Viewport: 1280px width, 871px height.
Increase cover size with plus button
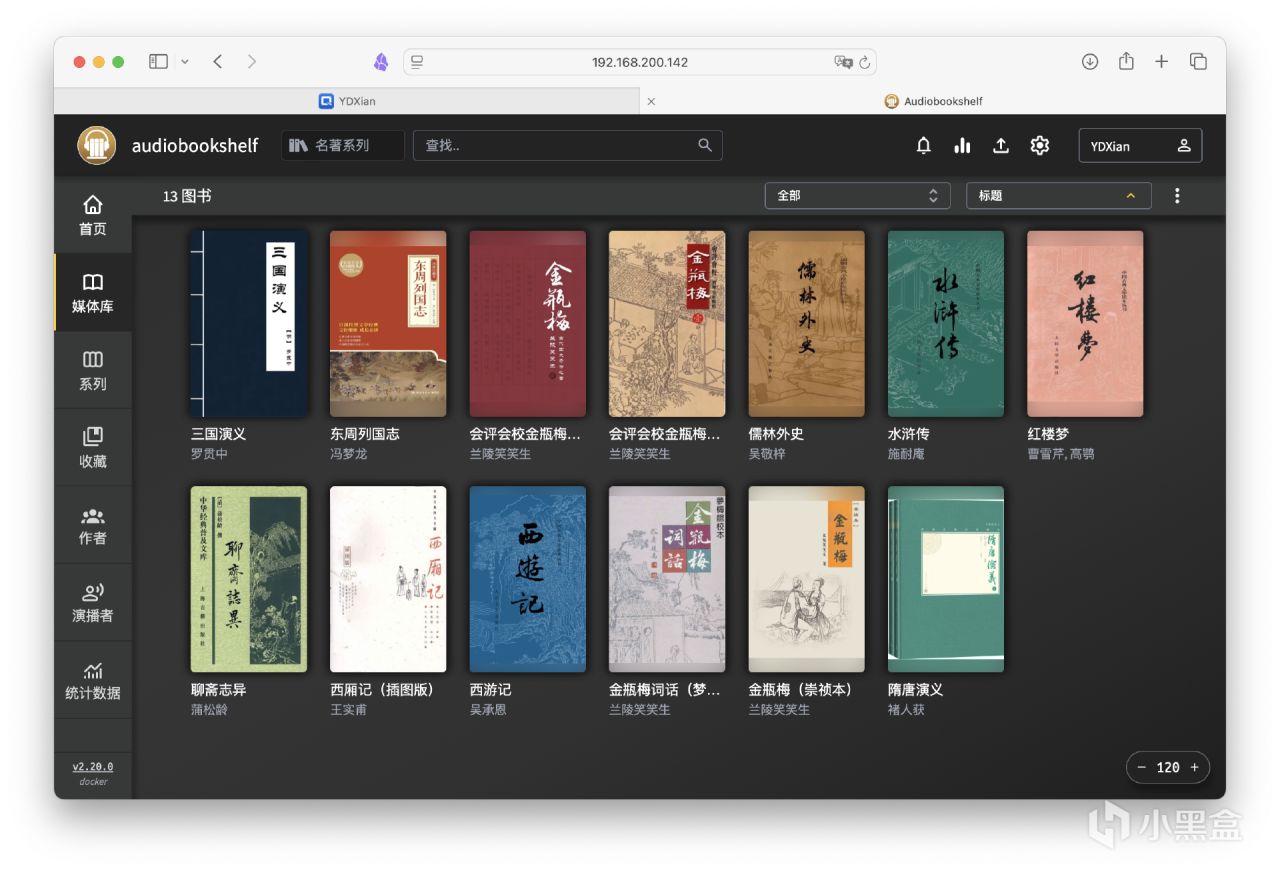[1193, 767]
